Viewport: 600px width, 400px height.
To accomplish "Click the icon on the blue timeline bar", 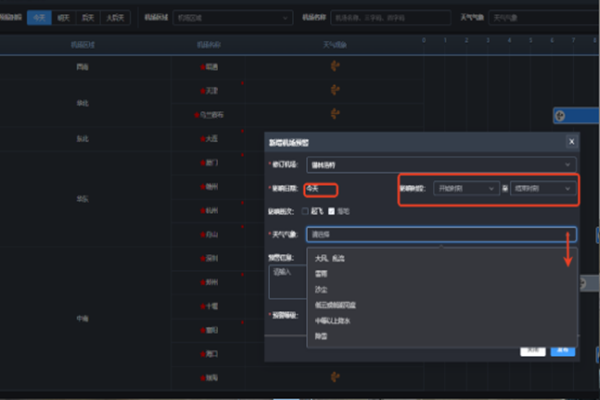I will click(x=560, y=116).
